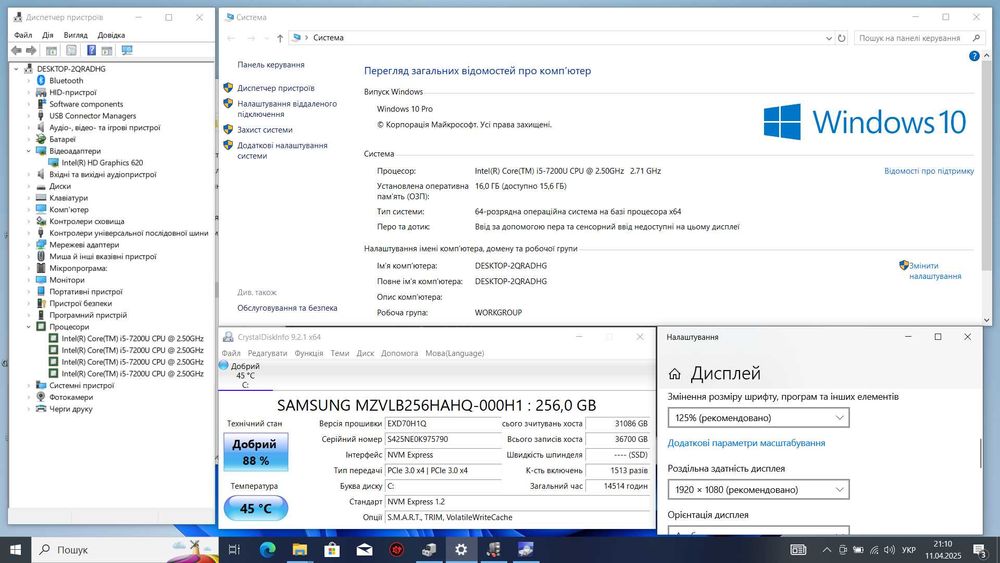Select the Фотокамери category icon

pyautogui.click(x=41, y=397)
